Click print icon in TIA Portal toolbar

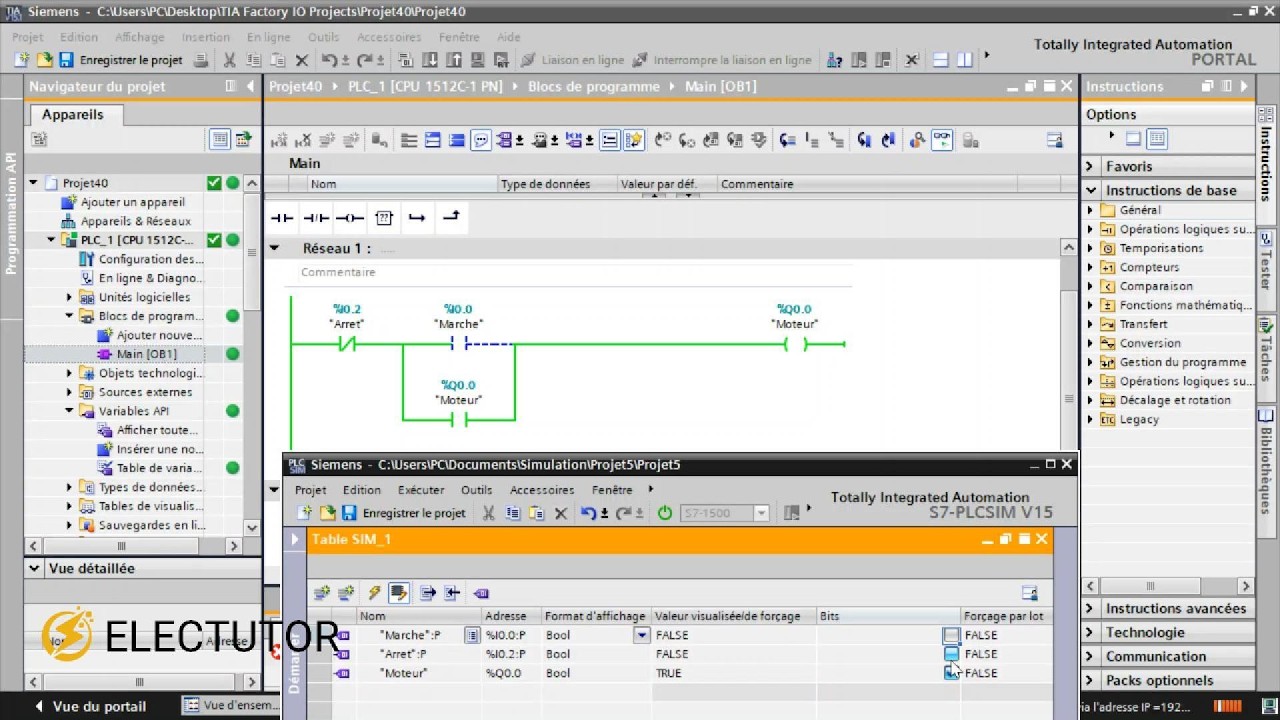point(200,60)
